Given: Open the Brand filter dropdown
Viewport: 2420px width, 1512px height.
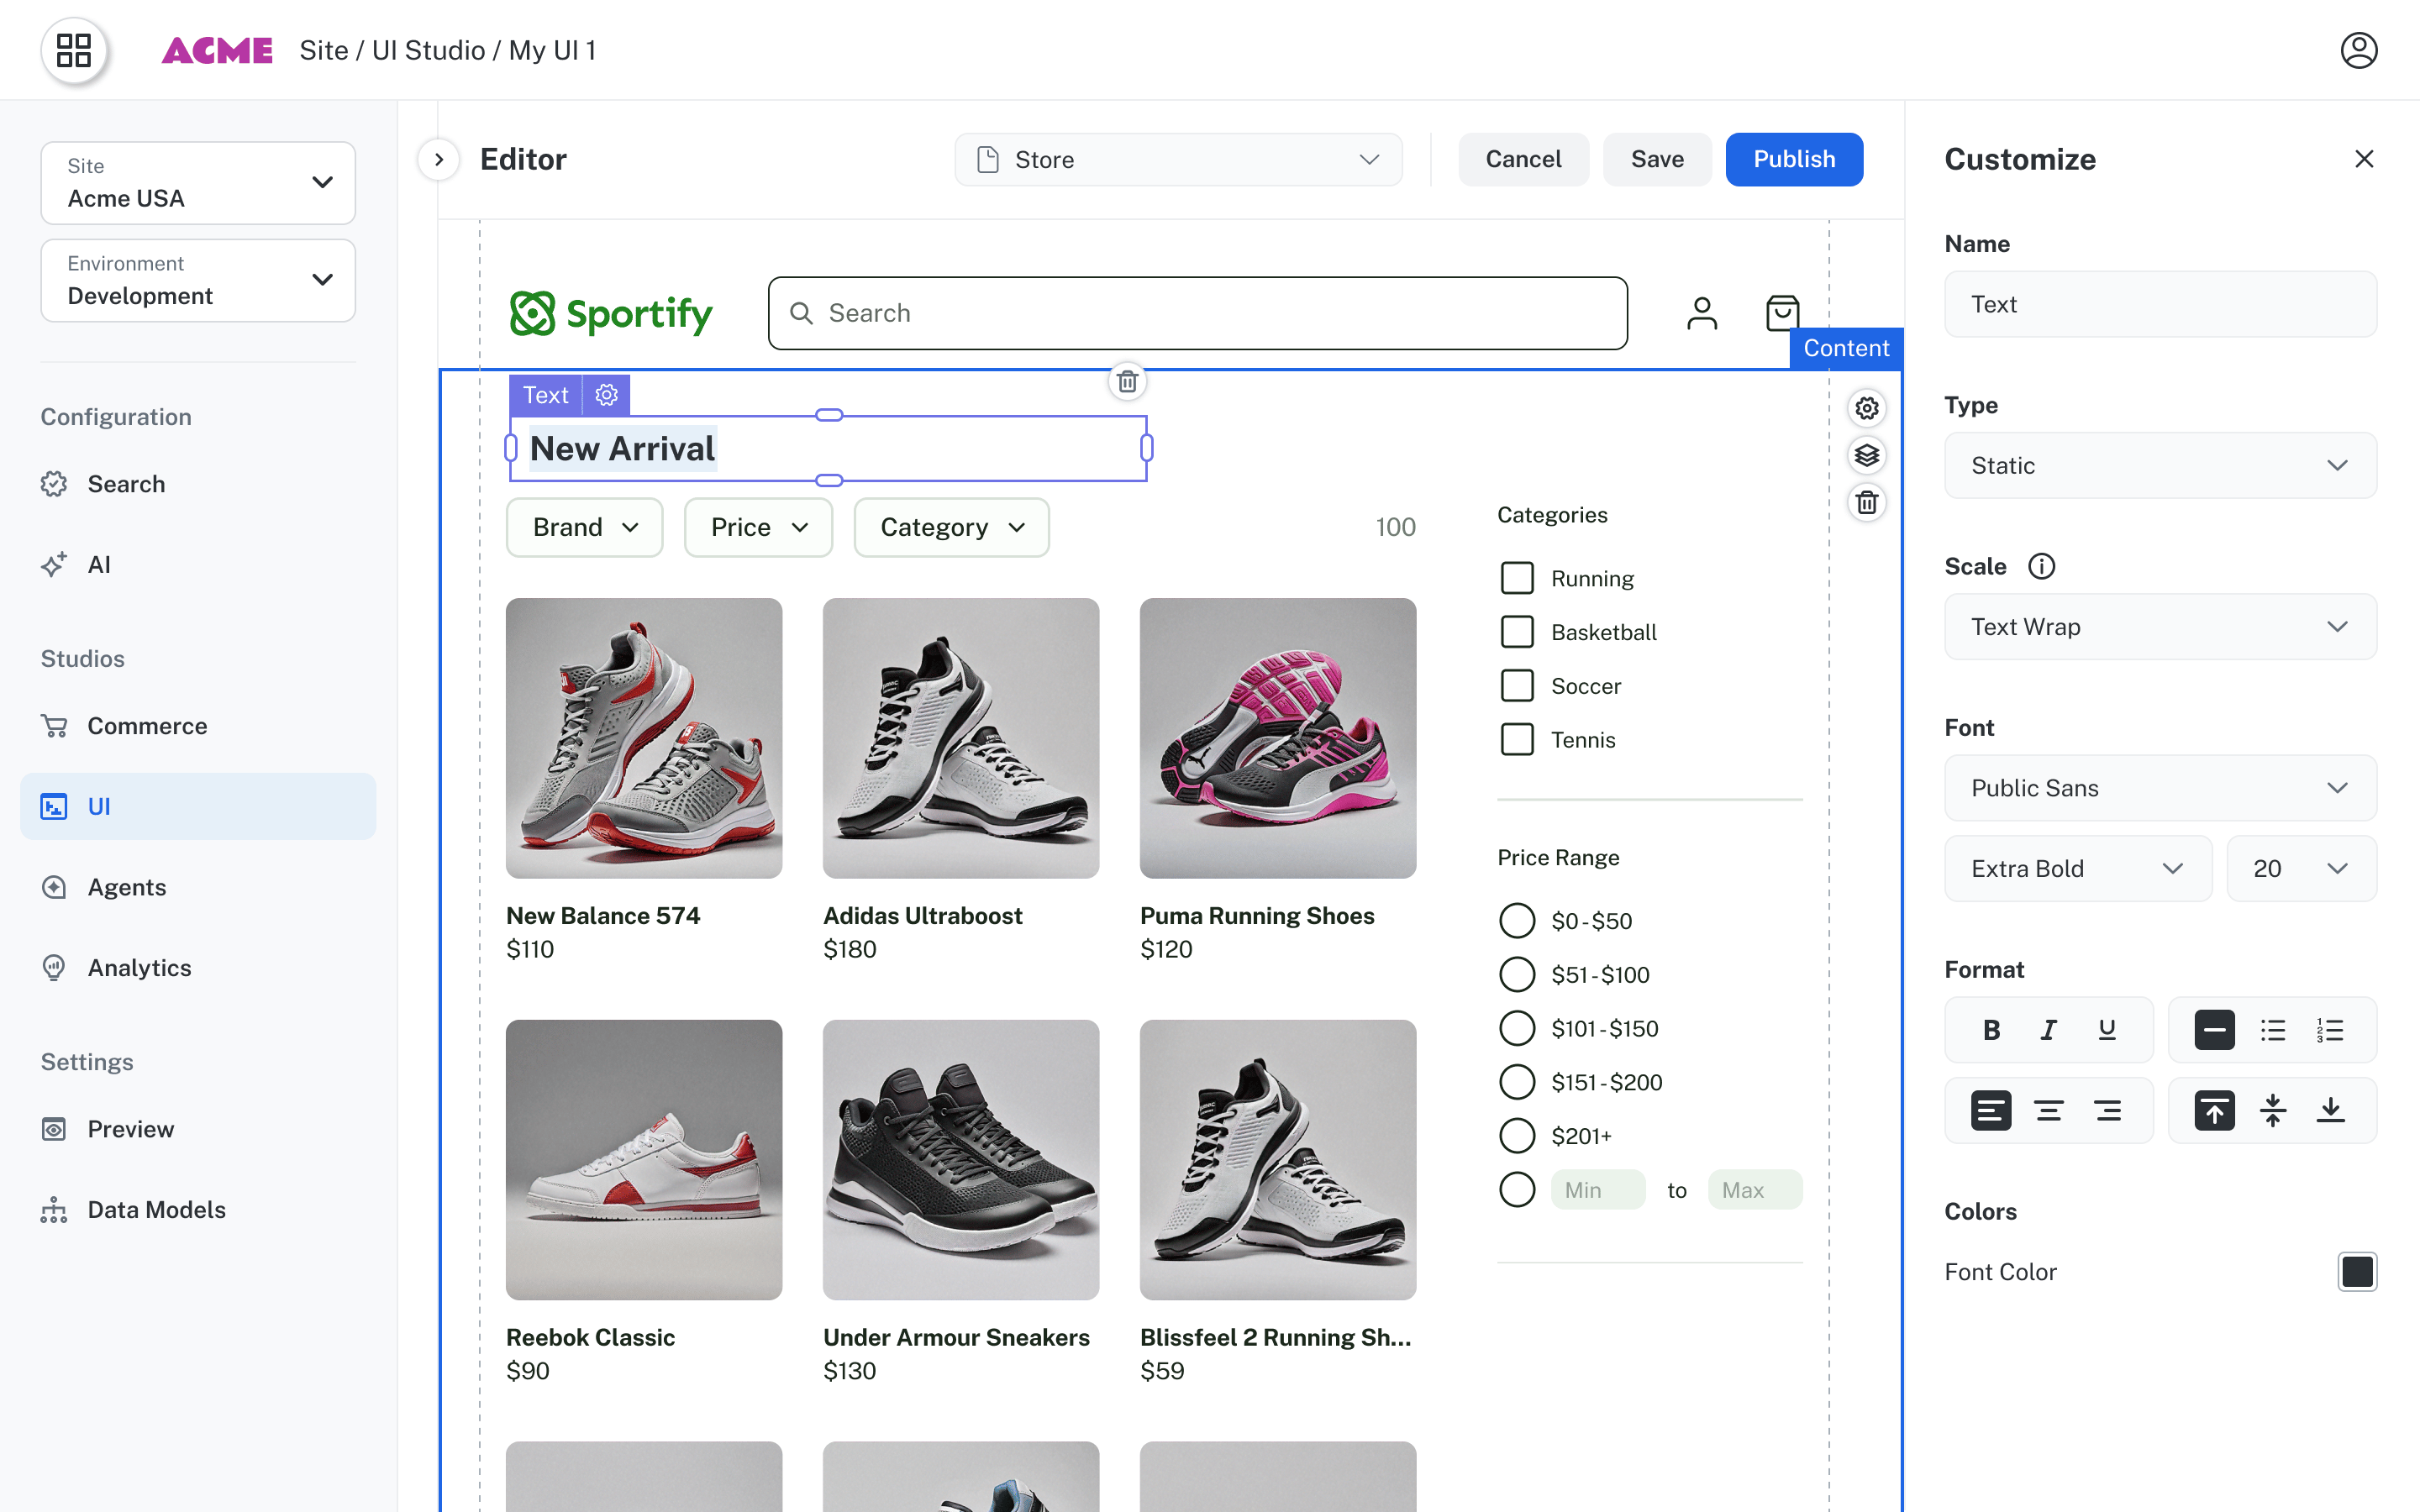Looking at the screenshot, I should (584, 527).
